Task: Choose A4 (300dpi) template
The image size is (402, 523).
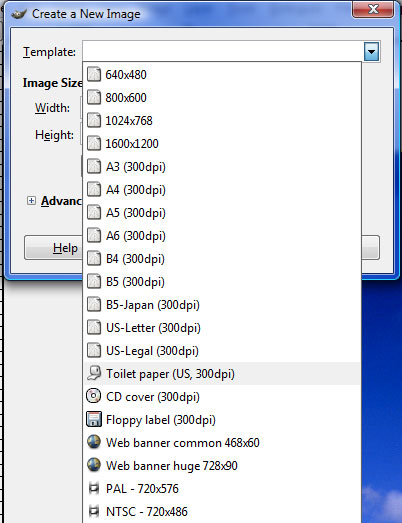Action: tap(222, 189)
